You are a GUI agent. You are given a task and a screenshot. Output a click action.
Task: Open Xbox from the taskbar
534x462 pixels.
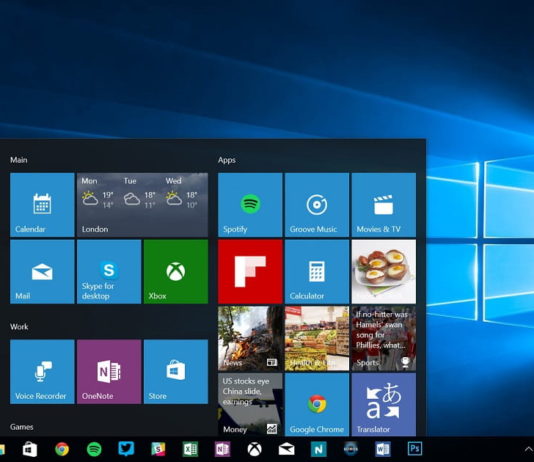pos(254,449)
